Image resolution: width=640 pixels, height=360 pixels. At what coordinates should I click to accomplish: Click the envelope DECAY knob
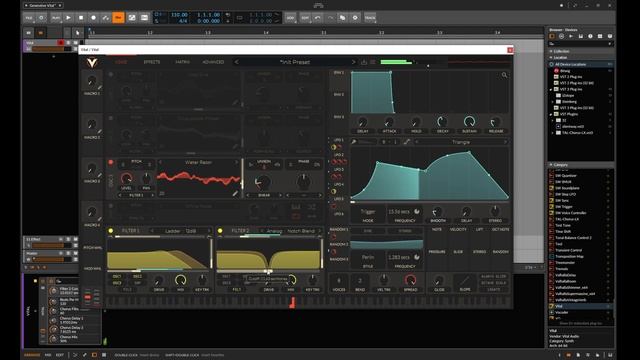coord(442,122)
